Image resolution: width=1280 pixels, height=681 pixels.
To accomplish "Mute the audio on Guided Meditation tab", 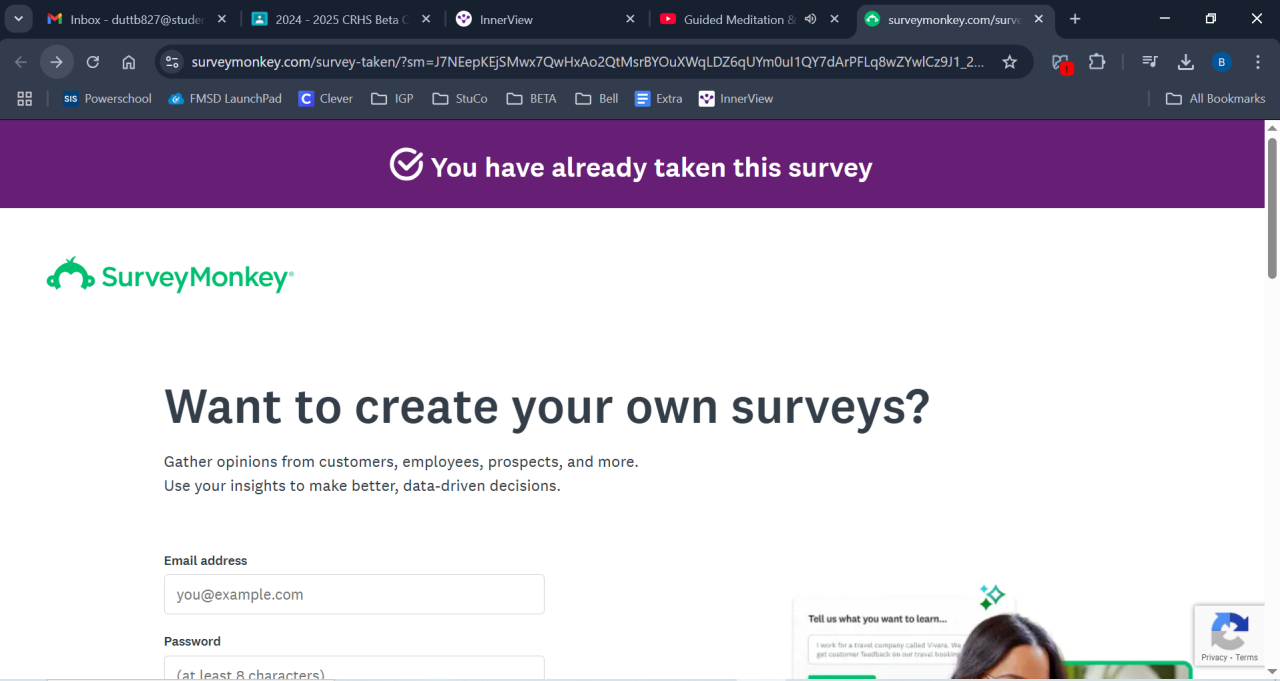I will pyautogui.click(x=810, y=19).
